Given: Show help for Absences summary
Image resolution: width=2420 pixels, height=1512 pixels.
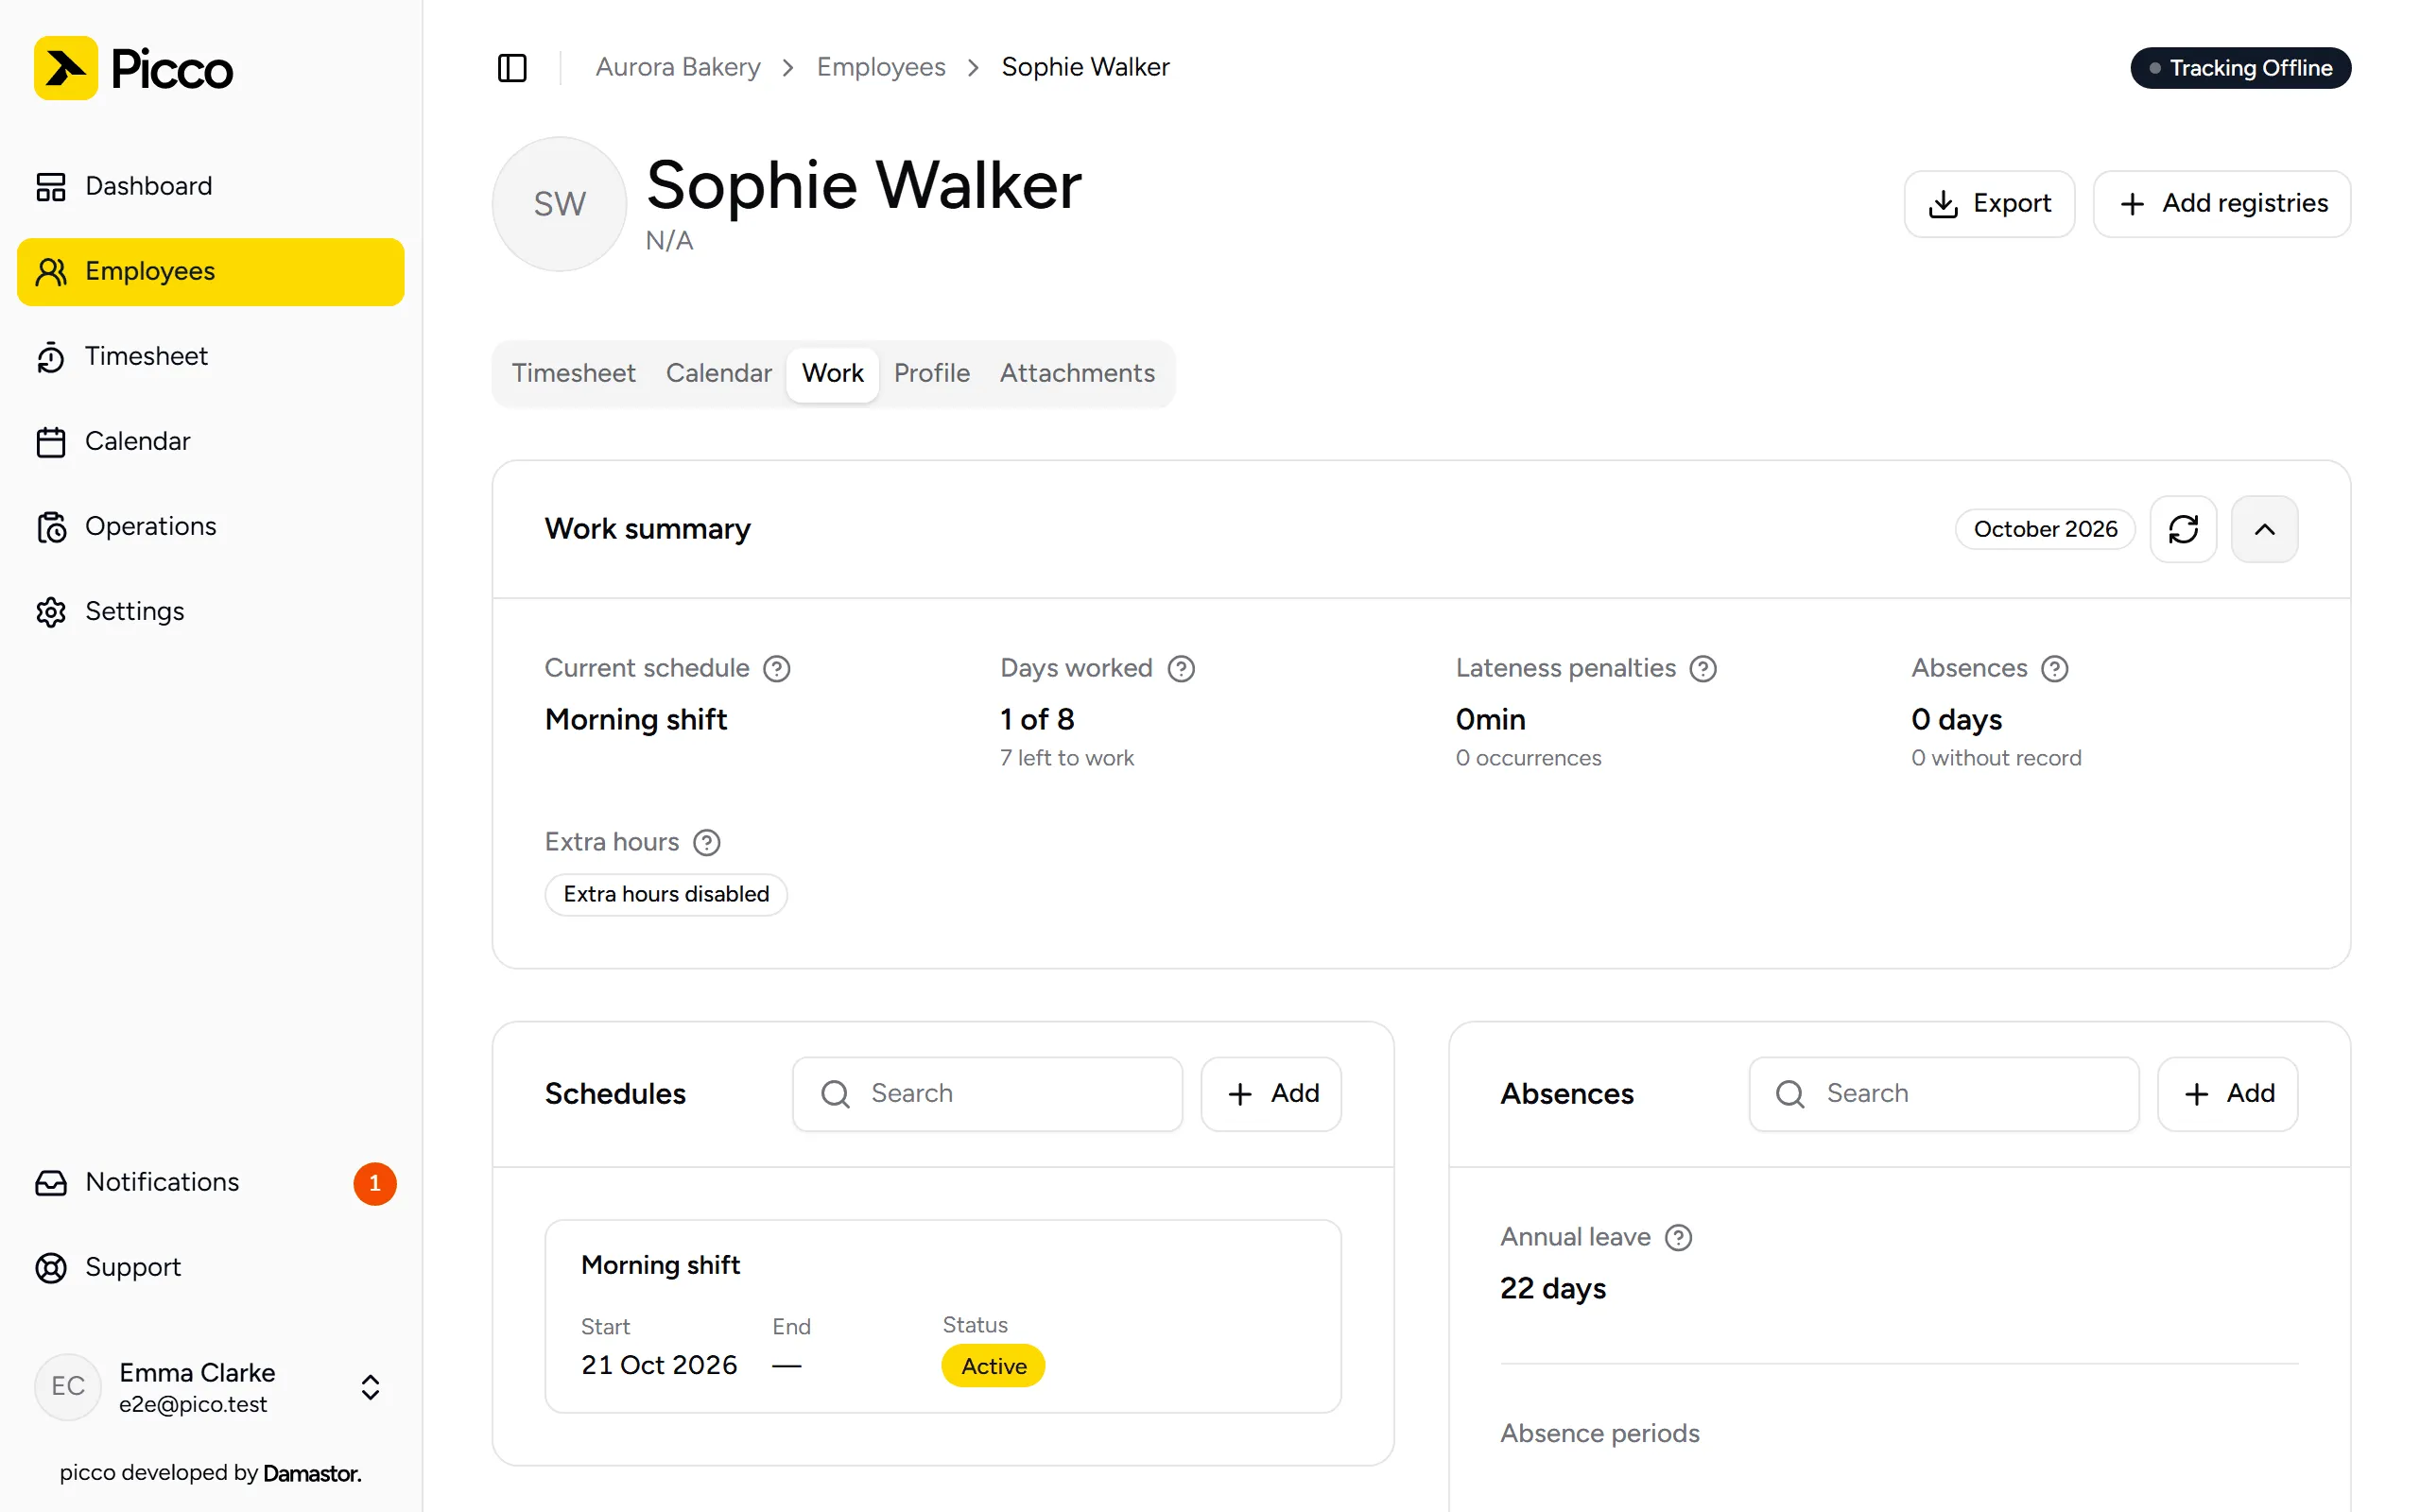Looking at the screenshot, I should point(2055,669).
